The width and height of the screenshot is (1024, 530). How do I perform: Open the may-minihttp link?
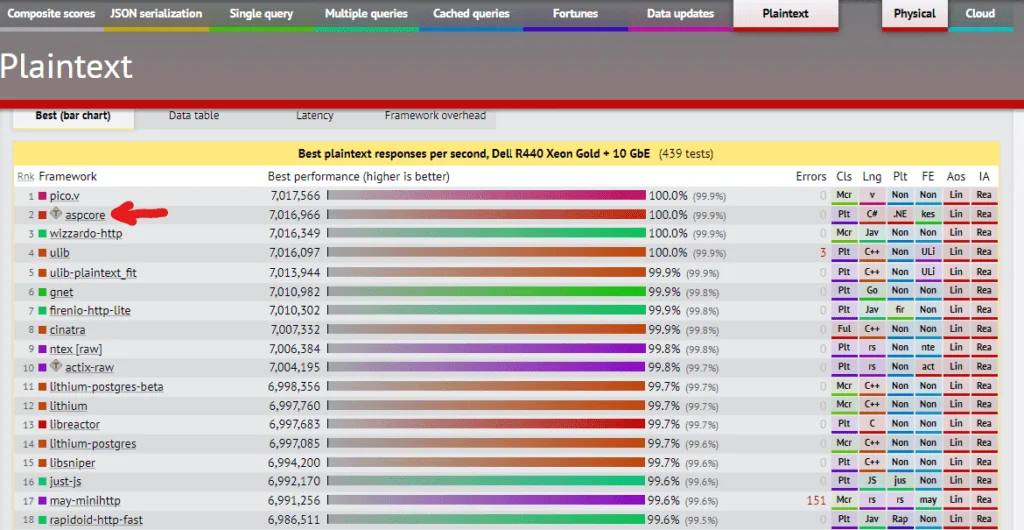[x=85, y=501]
